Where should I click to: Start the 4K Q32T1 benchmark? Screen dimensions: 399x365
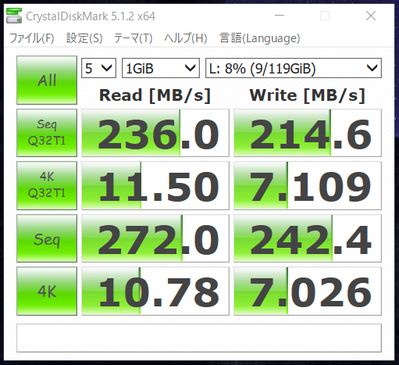[x=47, y=185]
